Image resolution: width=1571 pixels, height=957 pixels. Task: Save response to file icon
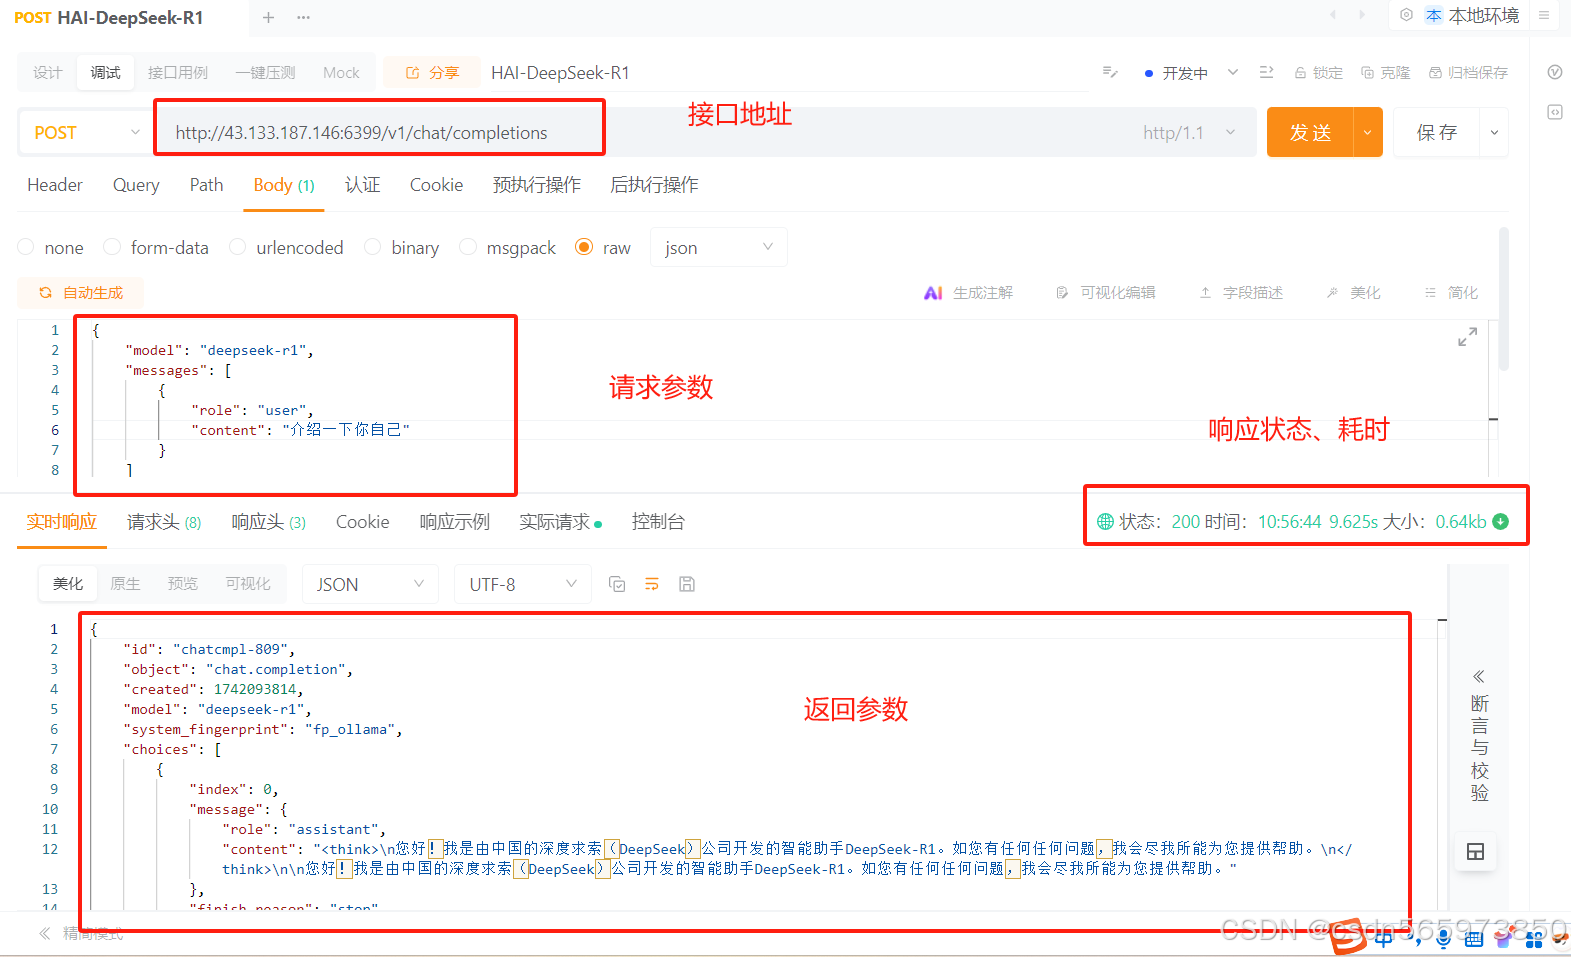point(687,584)
